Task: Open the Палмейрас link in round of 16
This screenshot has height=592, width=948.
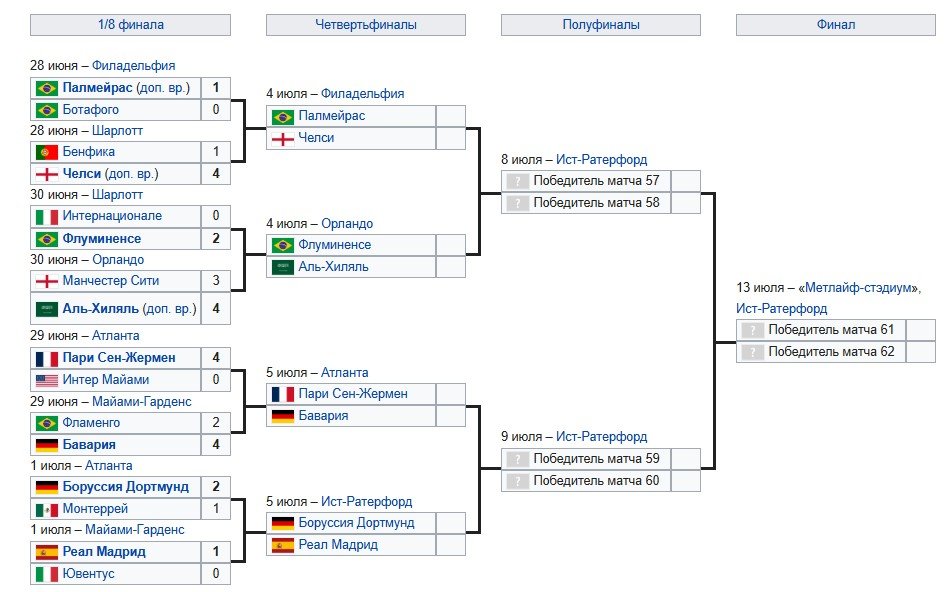Action: 97,88
